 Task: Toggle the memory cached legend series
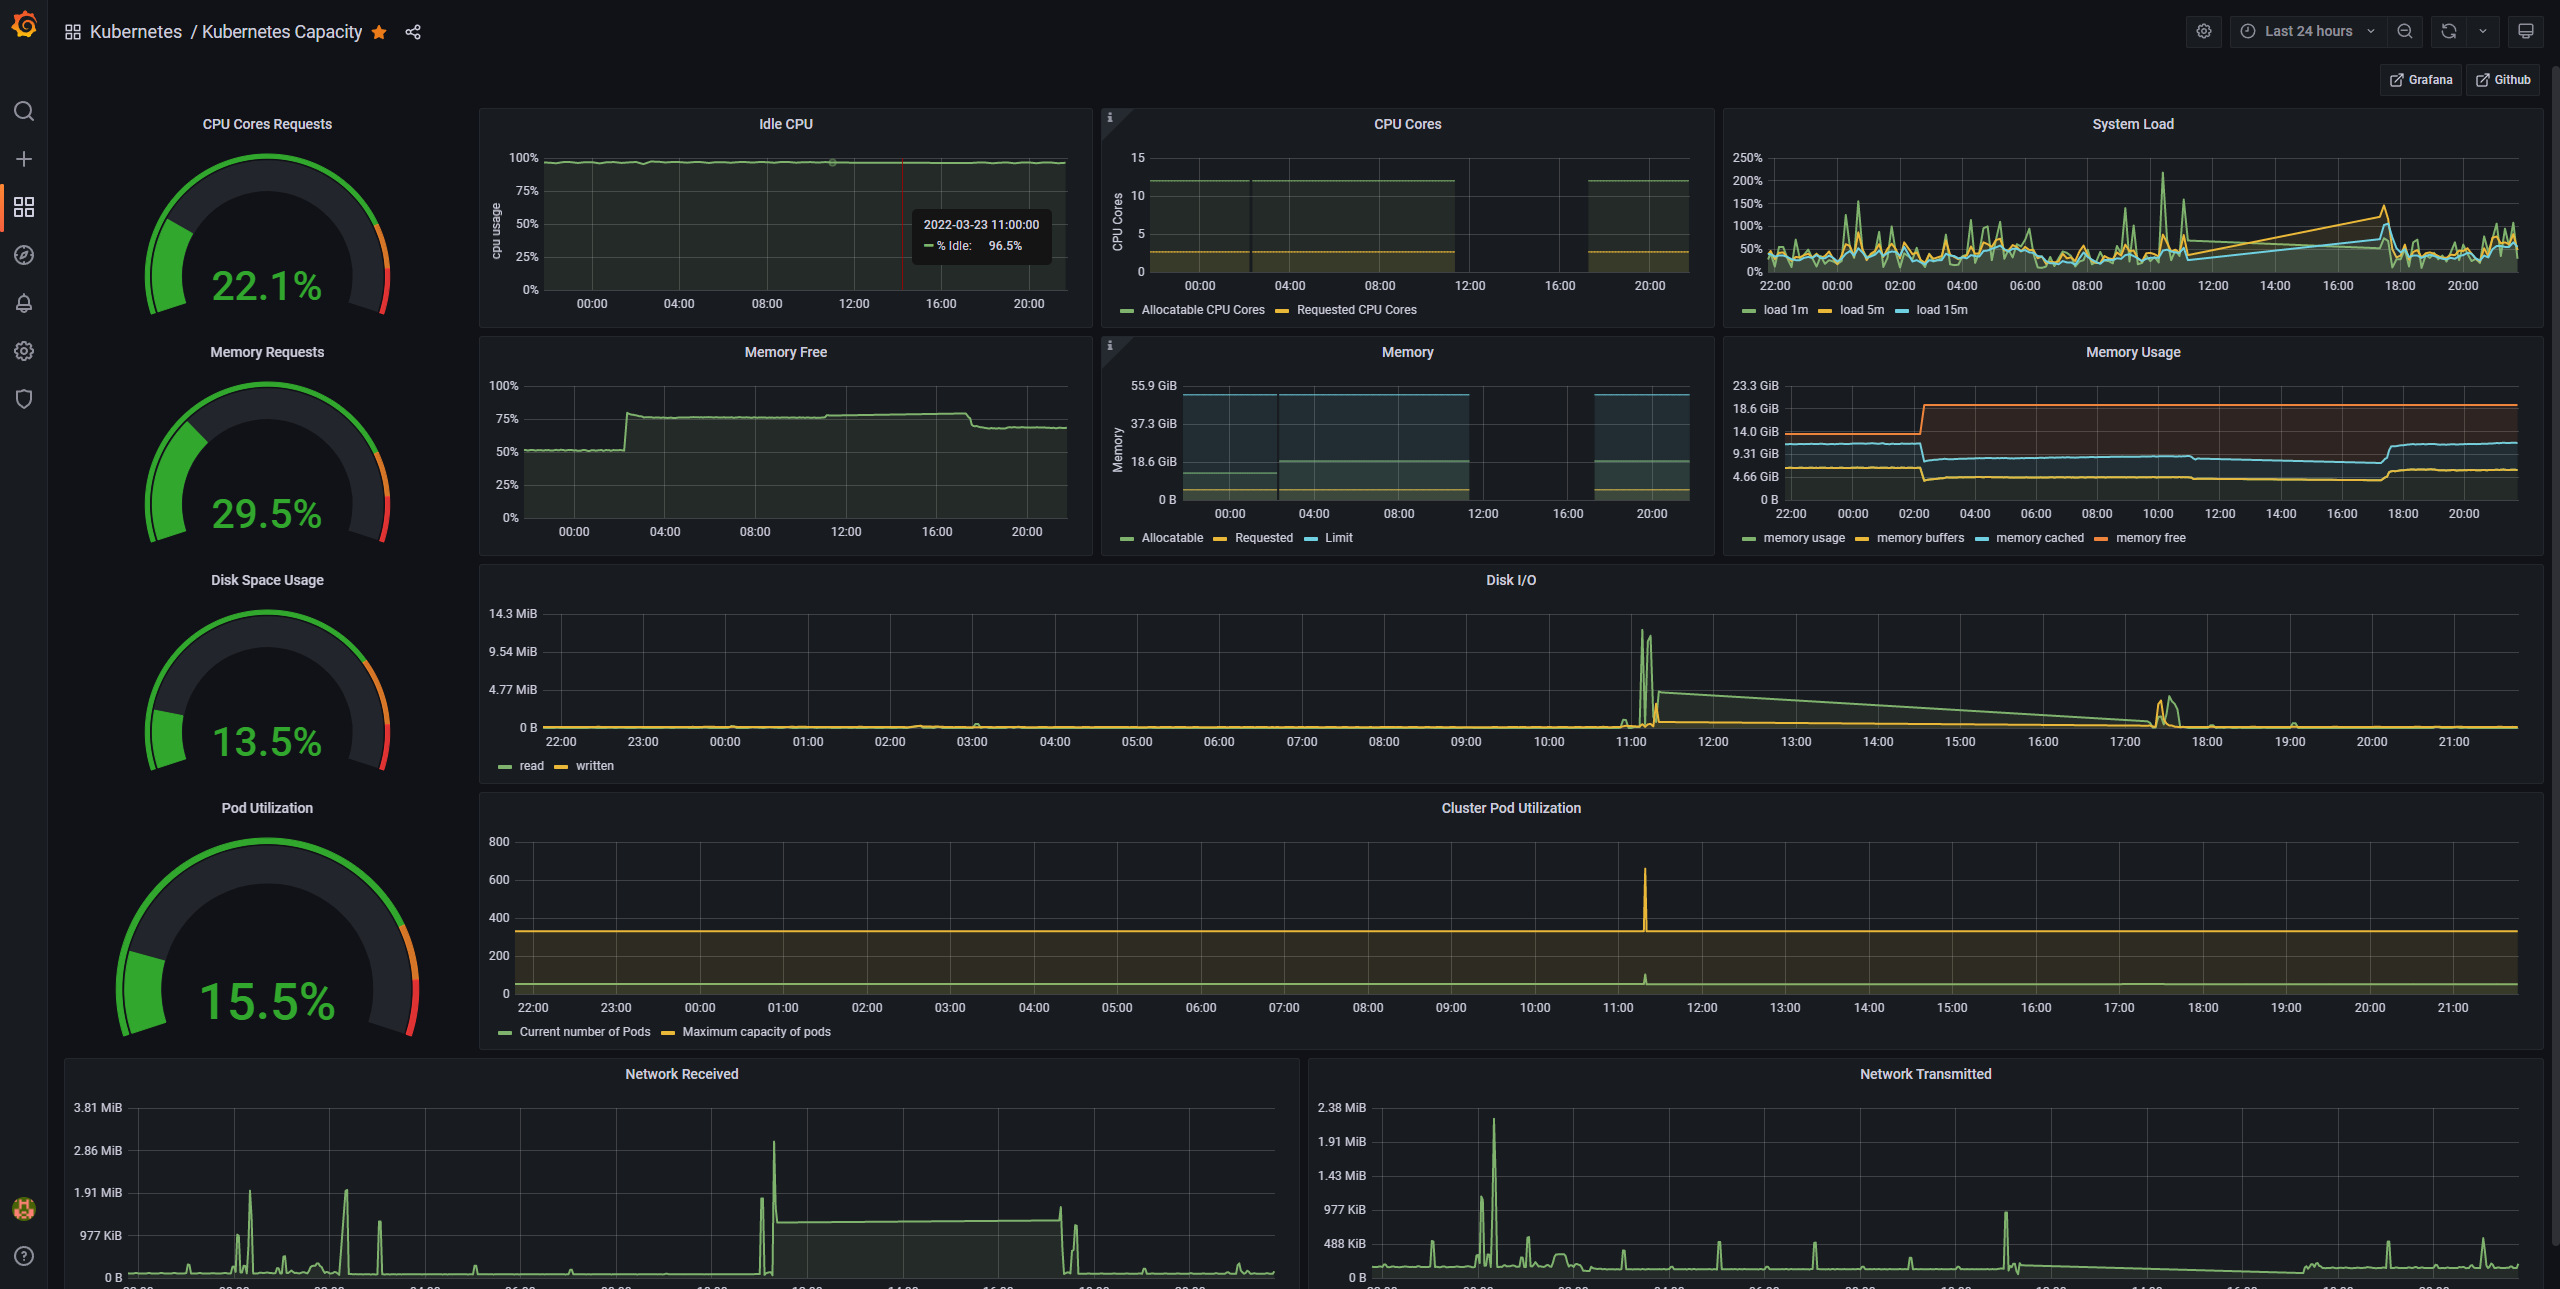point(2040,538)
